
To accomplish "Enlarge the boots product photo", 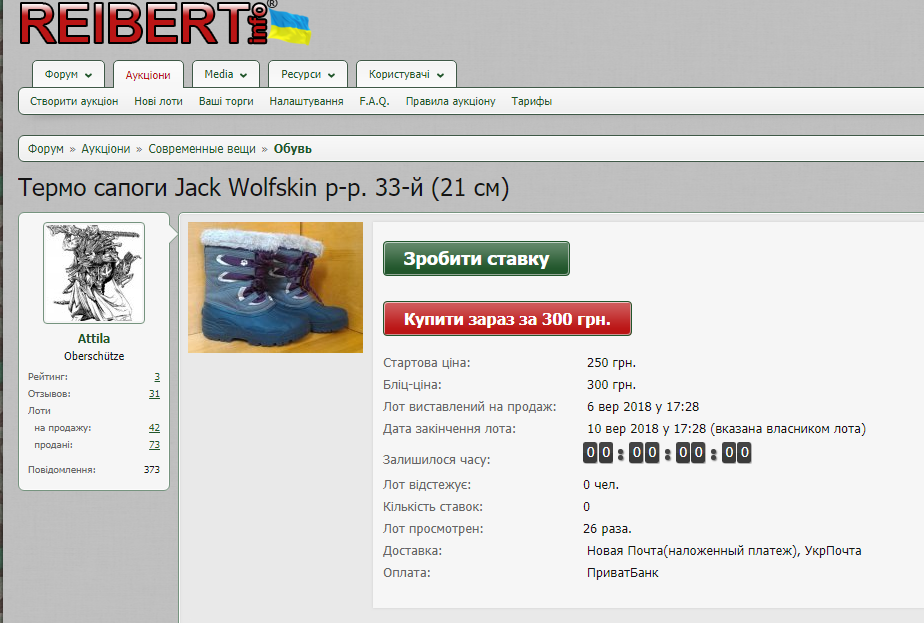I will (x=275, y=288).
